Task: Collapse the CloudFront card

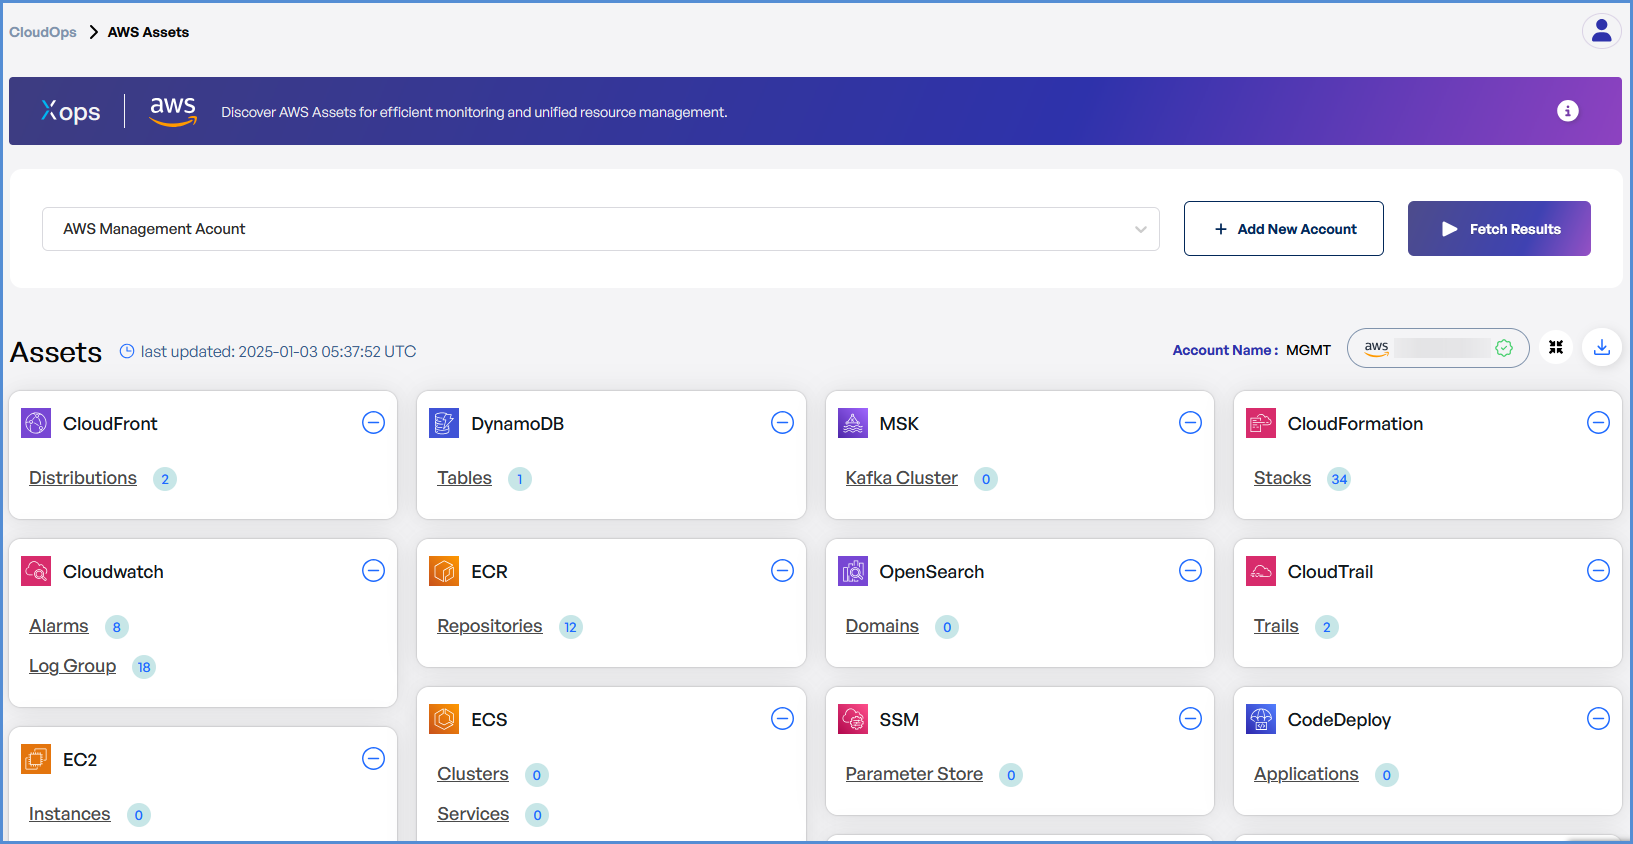Action: [x=373, y=423]
